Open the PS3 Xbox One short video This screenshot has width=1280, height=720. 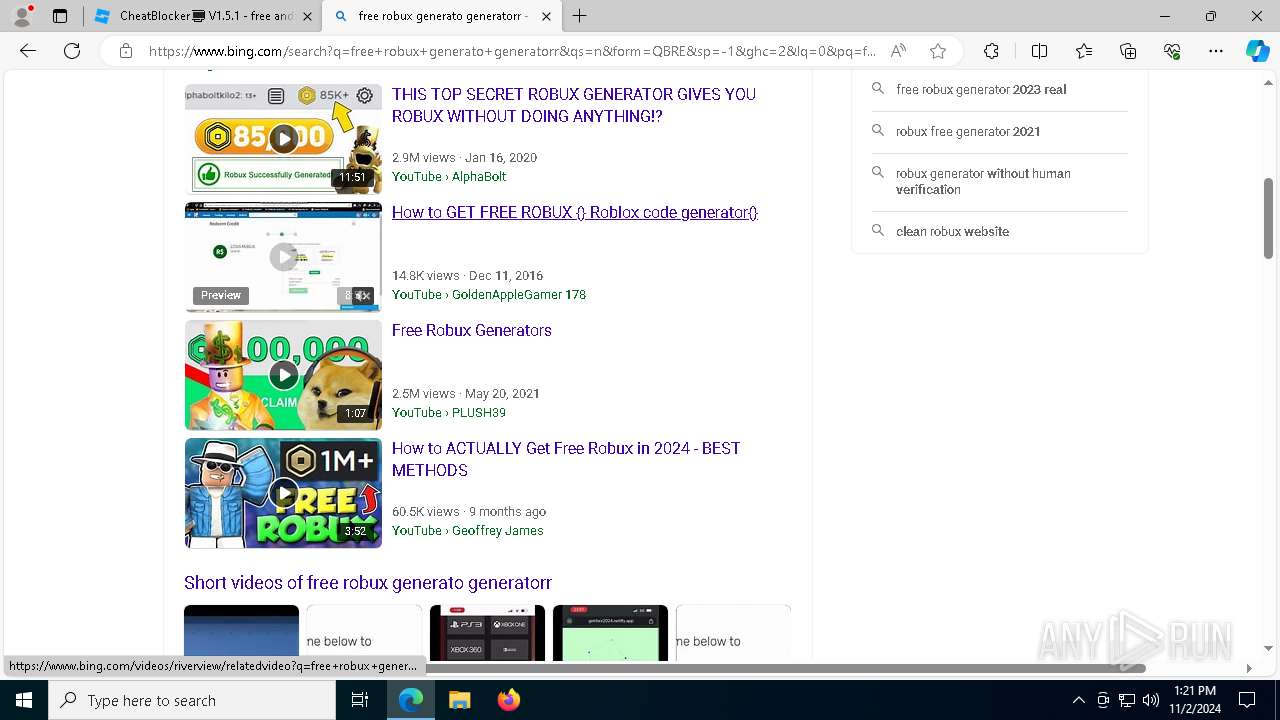487,633
